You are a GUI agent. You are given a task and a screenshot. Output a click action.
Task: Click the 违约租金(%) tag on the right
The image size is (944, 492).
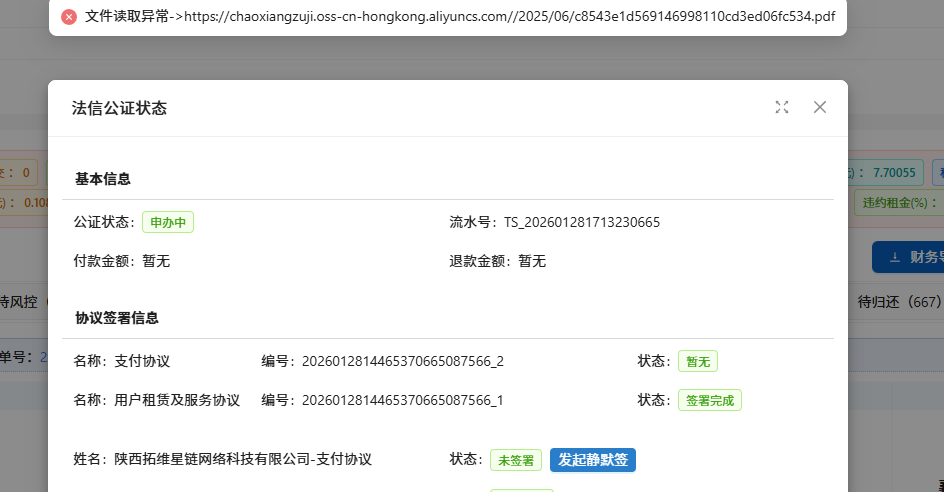pos(898,201)
